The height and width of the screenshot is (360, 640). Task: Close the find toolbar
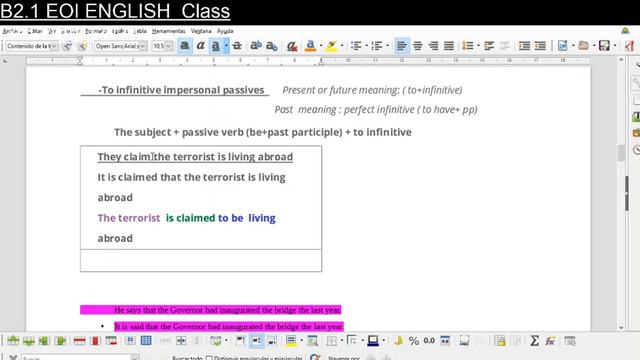[13, 358]
